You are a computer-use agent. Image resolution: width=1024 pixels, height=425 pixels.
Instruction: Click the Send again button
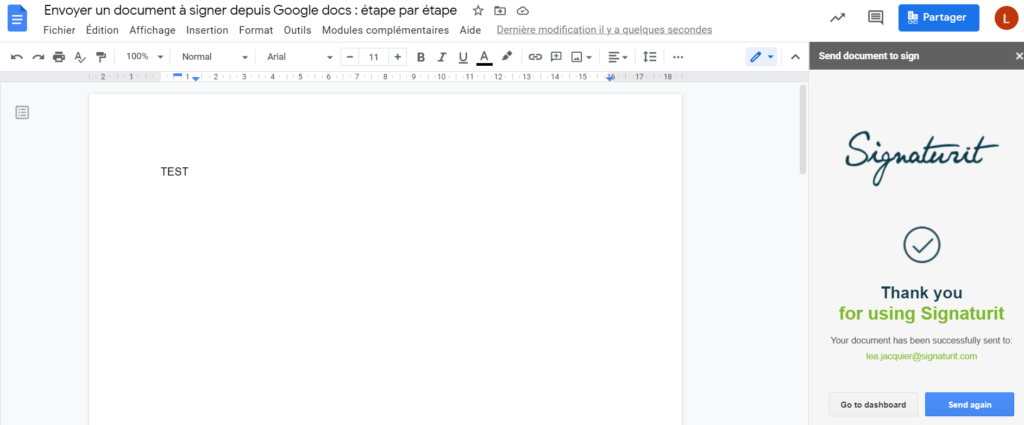[x=969, y=405]
